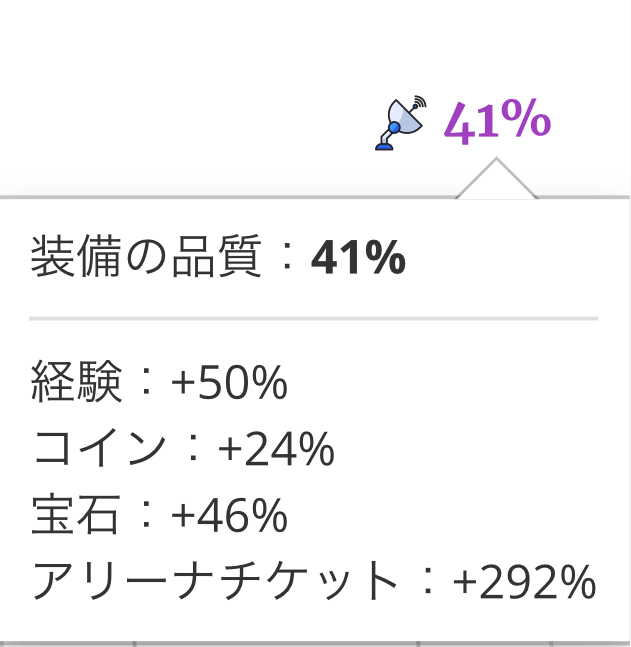
Task: Click the horizontal divider under 装備の品質
Action: tap(314, 319)
